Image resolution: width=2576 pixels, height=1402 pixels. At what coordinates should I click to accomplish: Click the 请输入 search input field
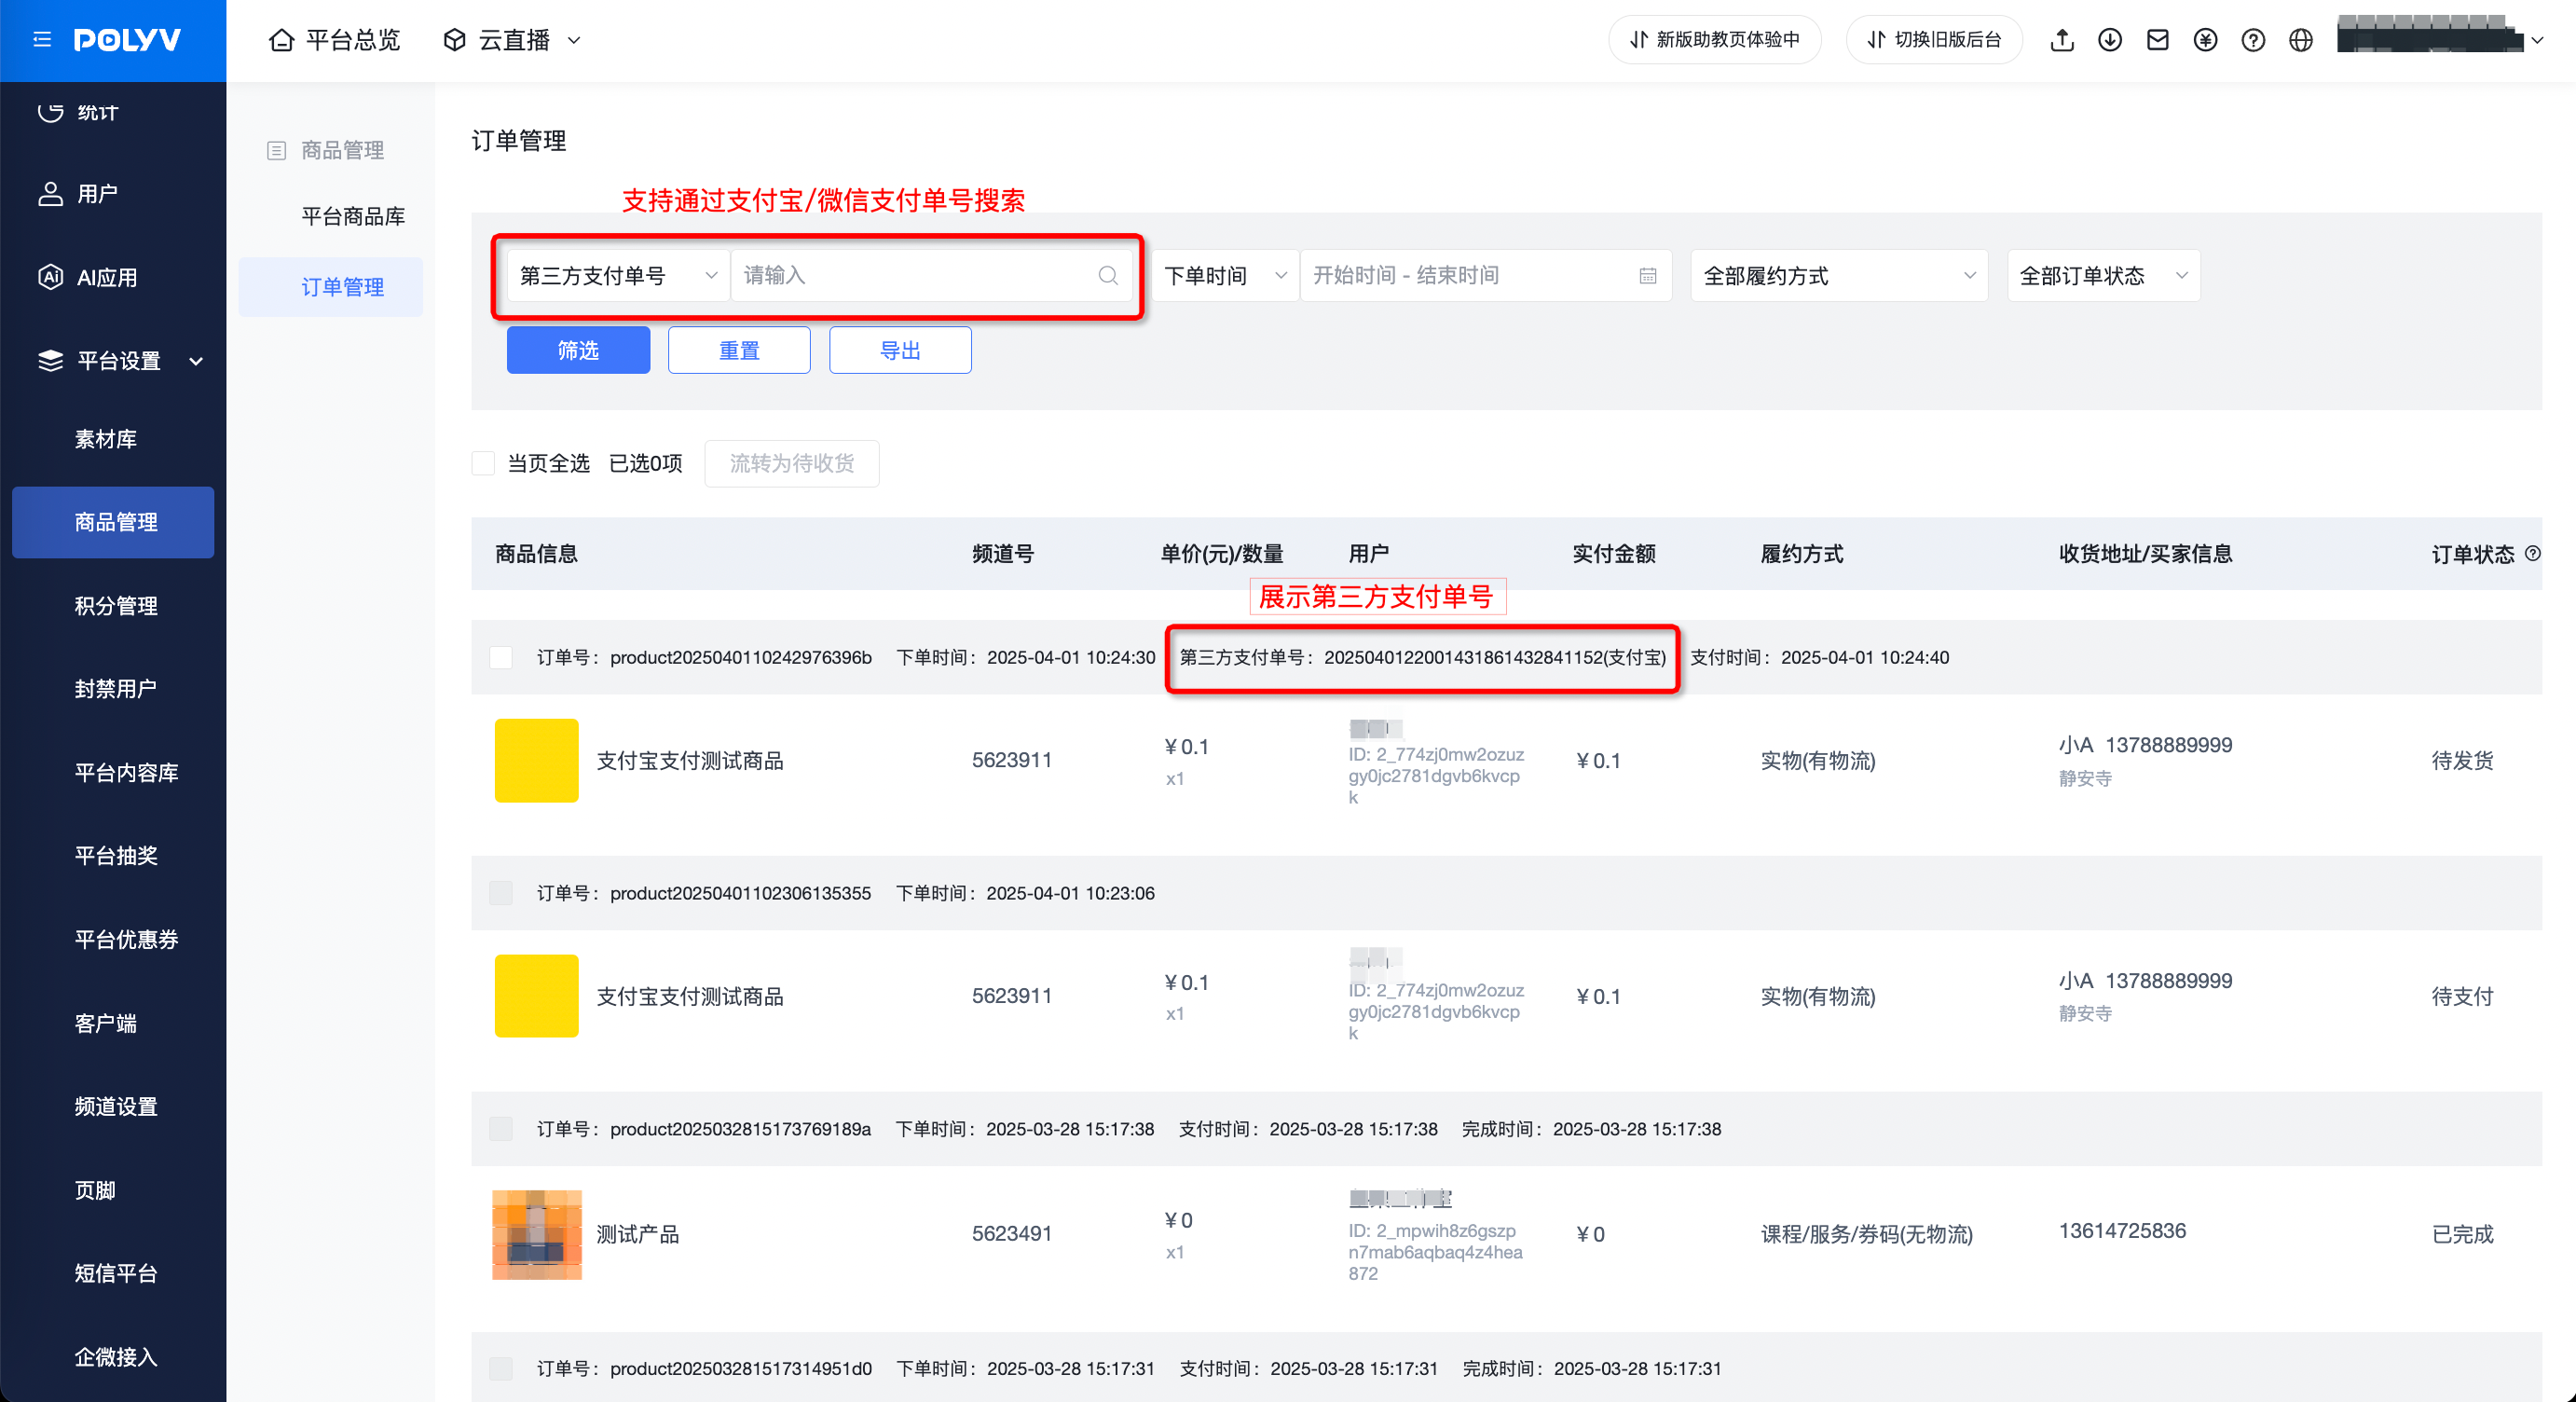pos(932,275)
